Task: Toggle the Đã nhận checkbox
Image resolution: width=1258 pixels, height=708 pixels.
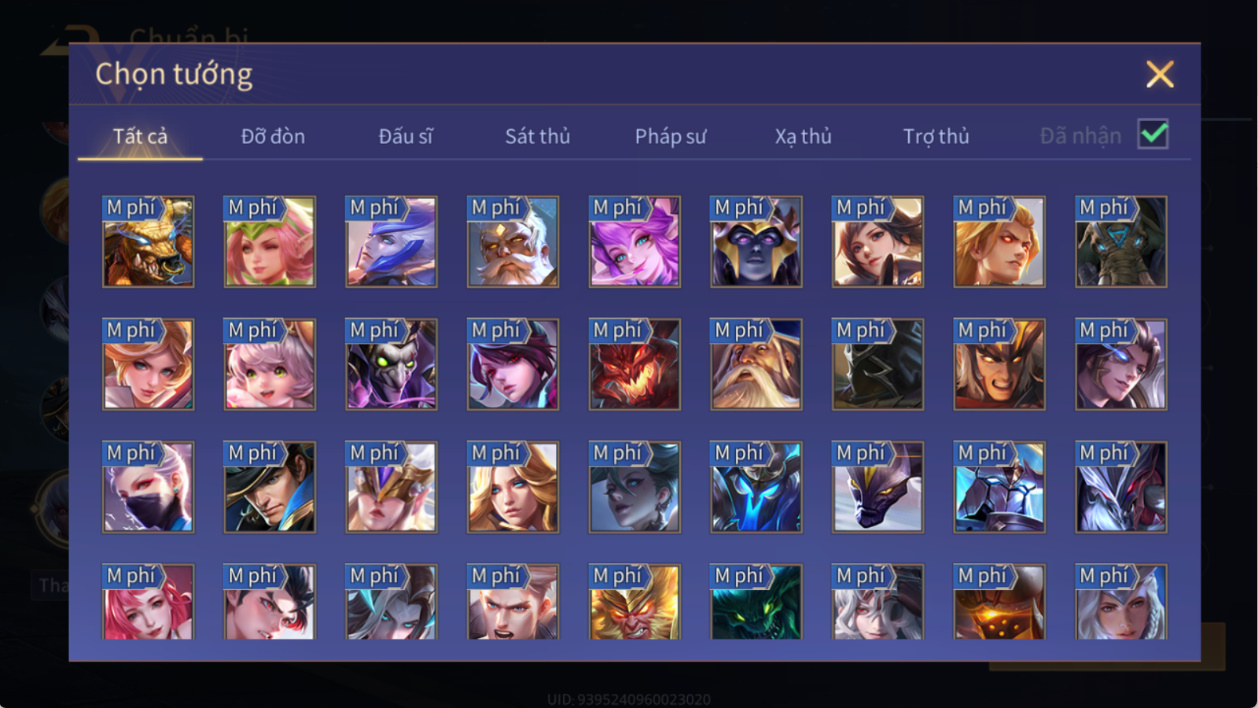Action: coord(1153,134)
